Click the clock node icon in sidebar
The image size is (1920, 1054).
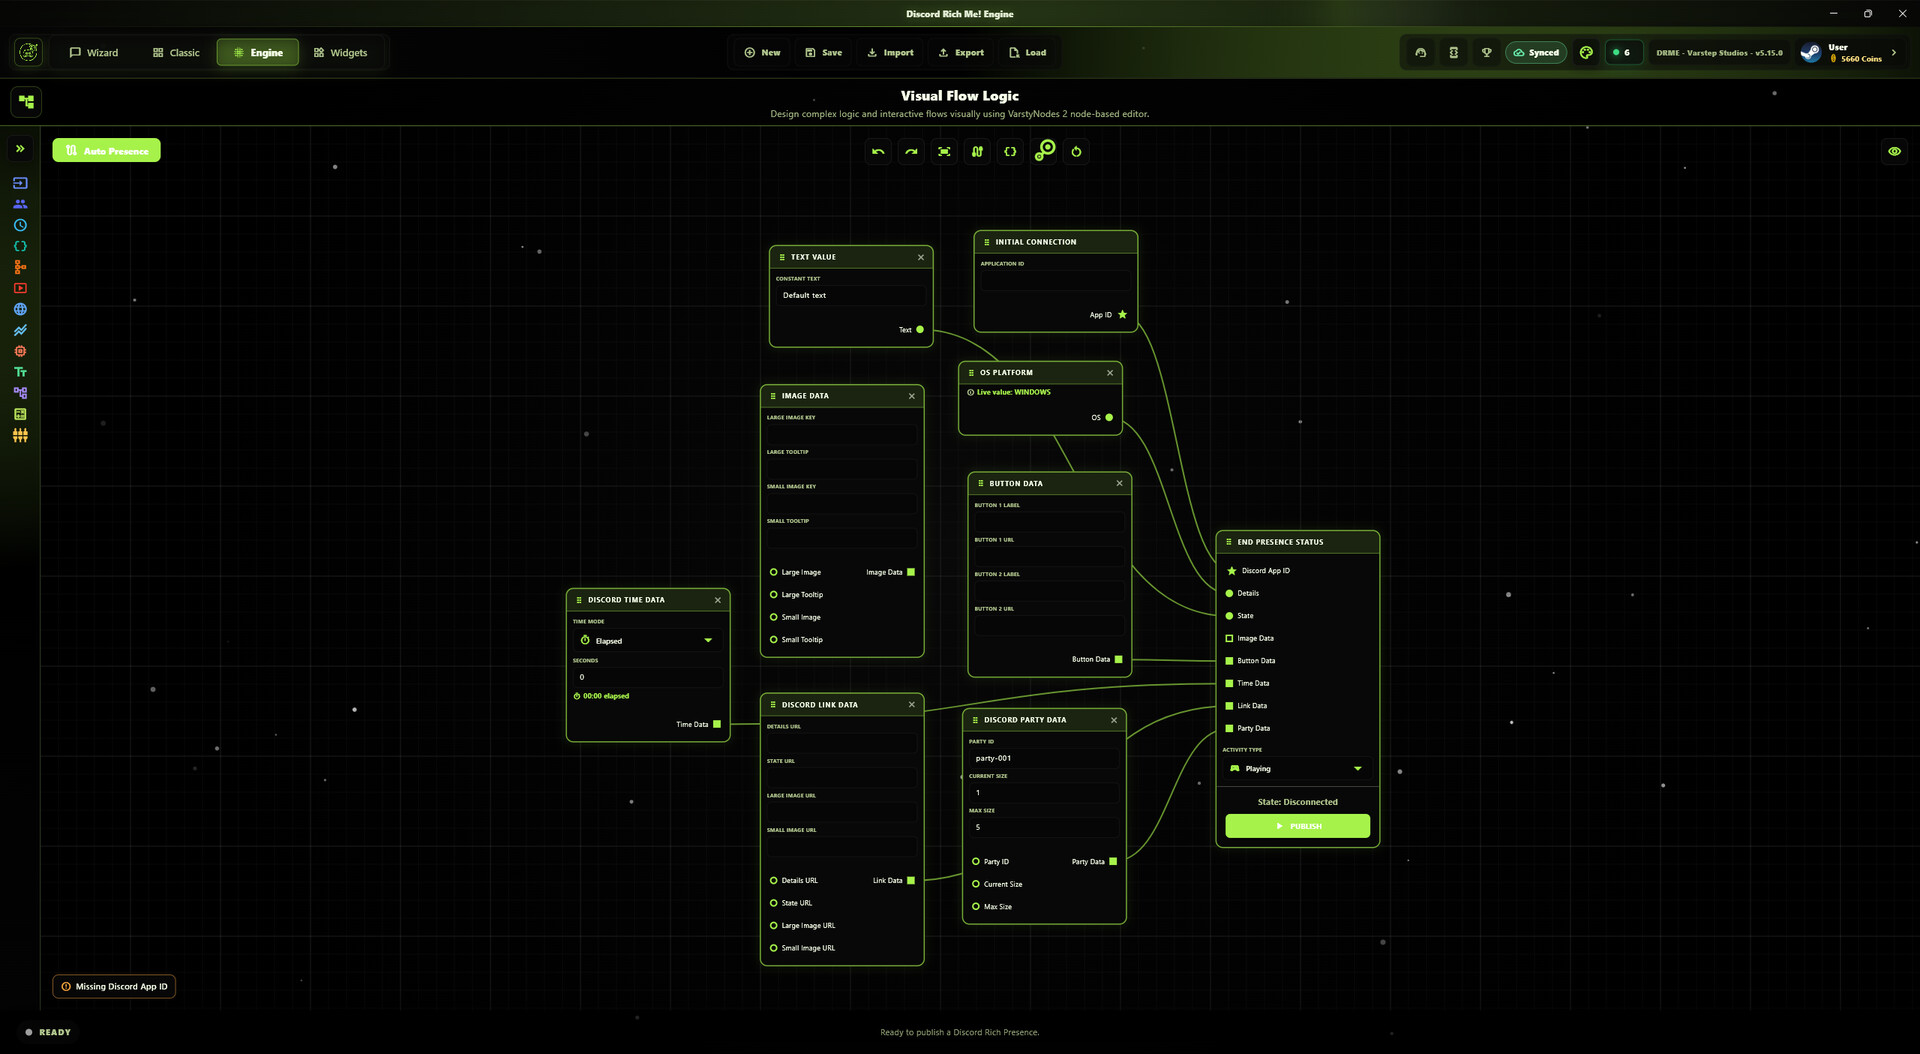point(20,225)
